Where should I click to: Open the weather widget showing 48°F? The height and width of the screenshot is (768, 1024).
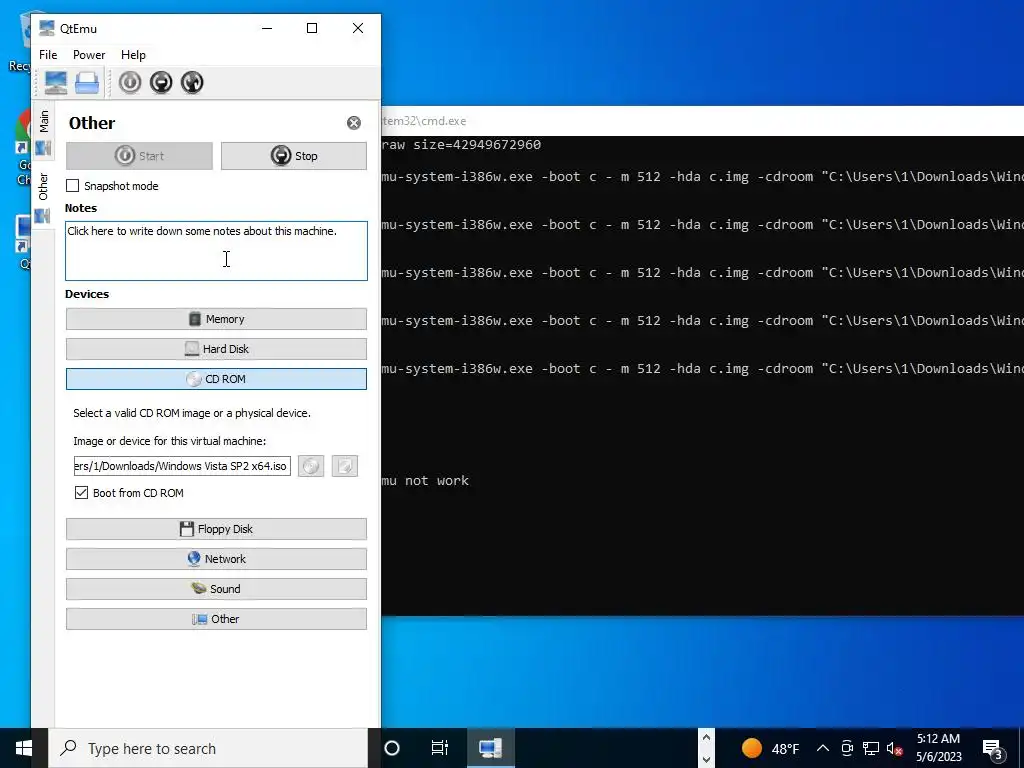coord(771,748)
